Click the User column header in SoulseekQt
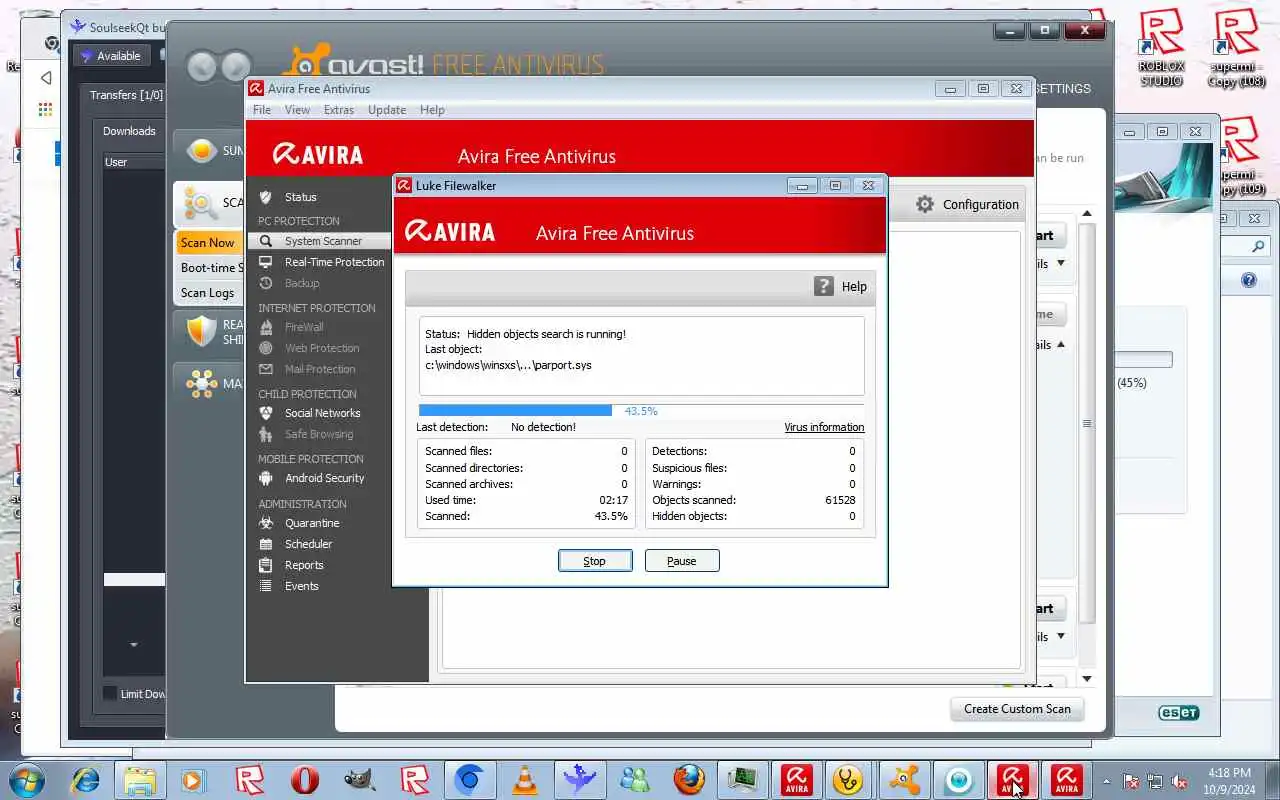The width and height of the screenshot is (1280, 800). [x=134, y=162]
